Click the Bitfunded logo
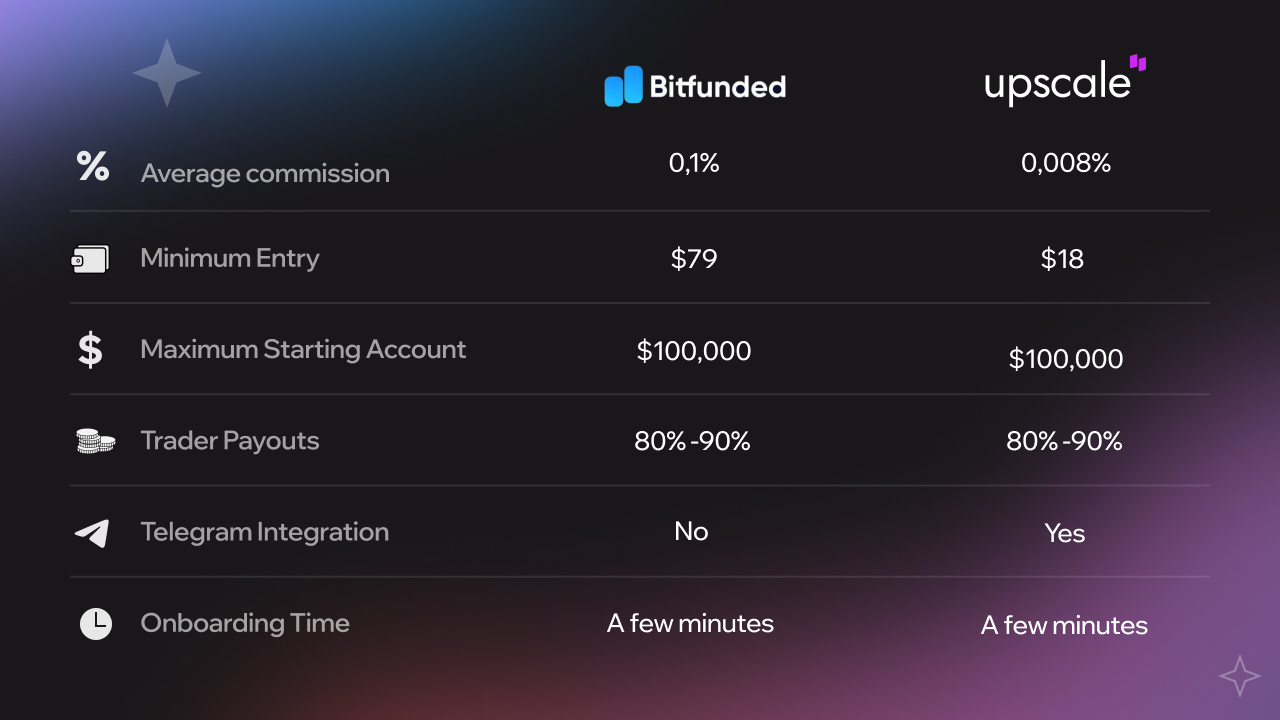 coord(695,86)
